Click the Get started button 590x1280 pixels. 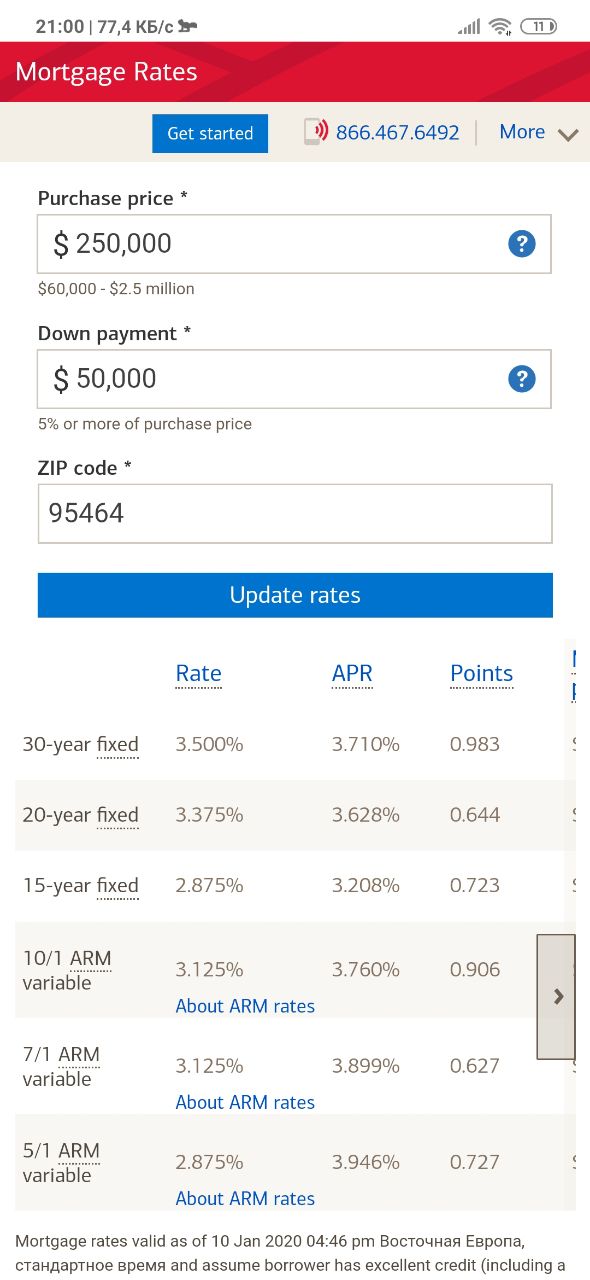pyautogui.click(x=210, y=133)
